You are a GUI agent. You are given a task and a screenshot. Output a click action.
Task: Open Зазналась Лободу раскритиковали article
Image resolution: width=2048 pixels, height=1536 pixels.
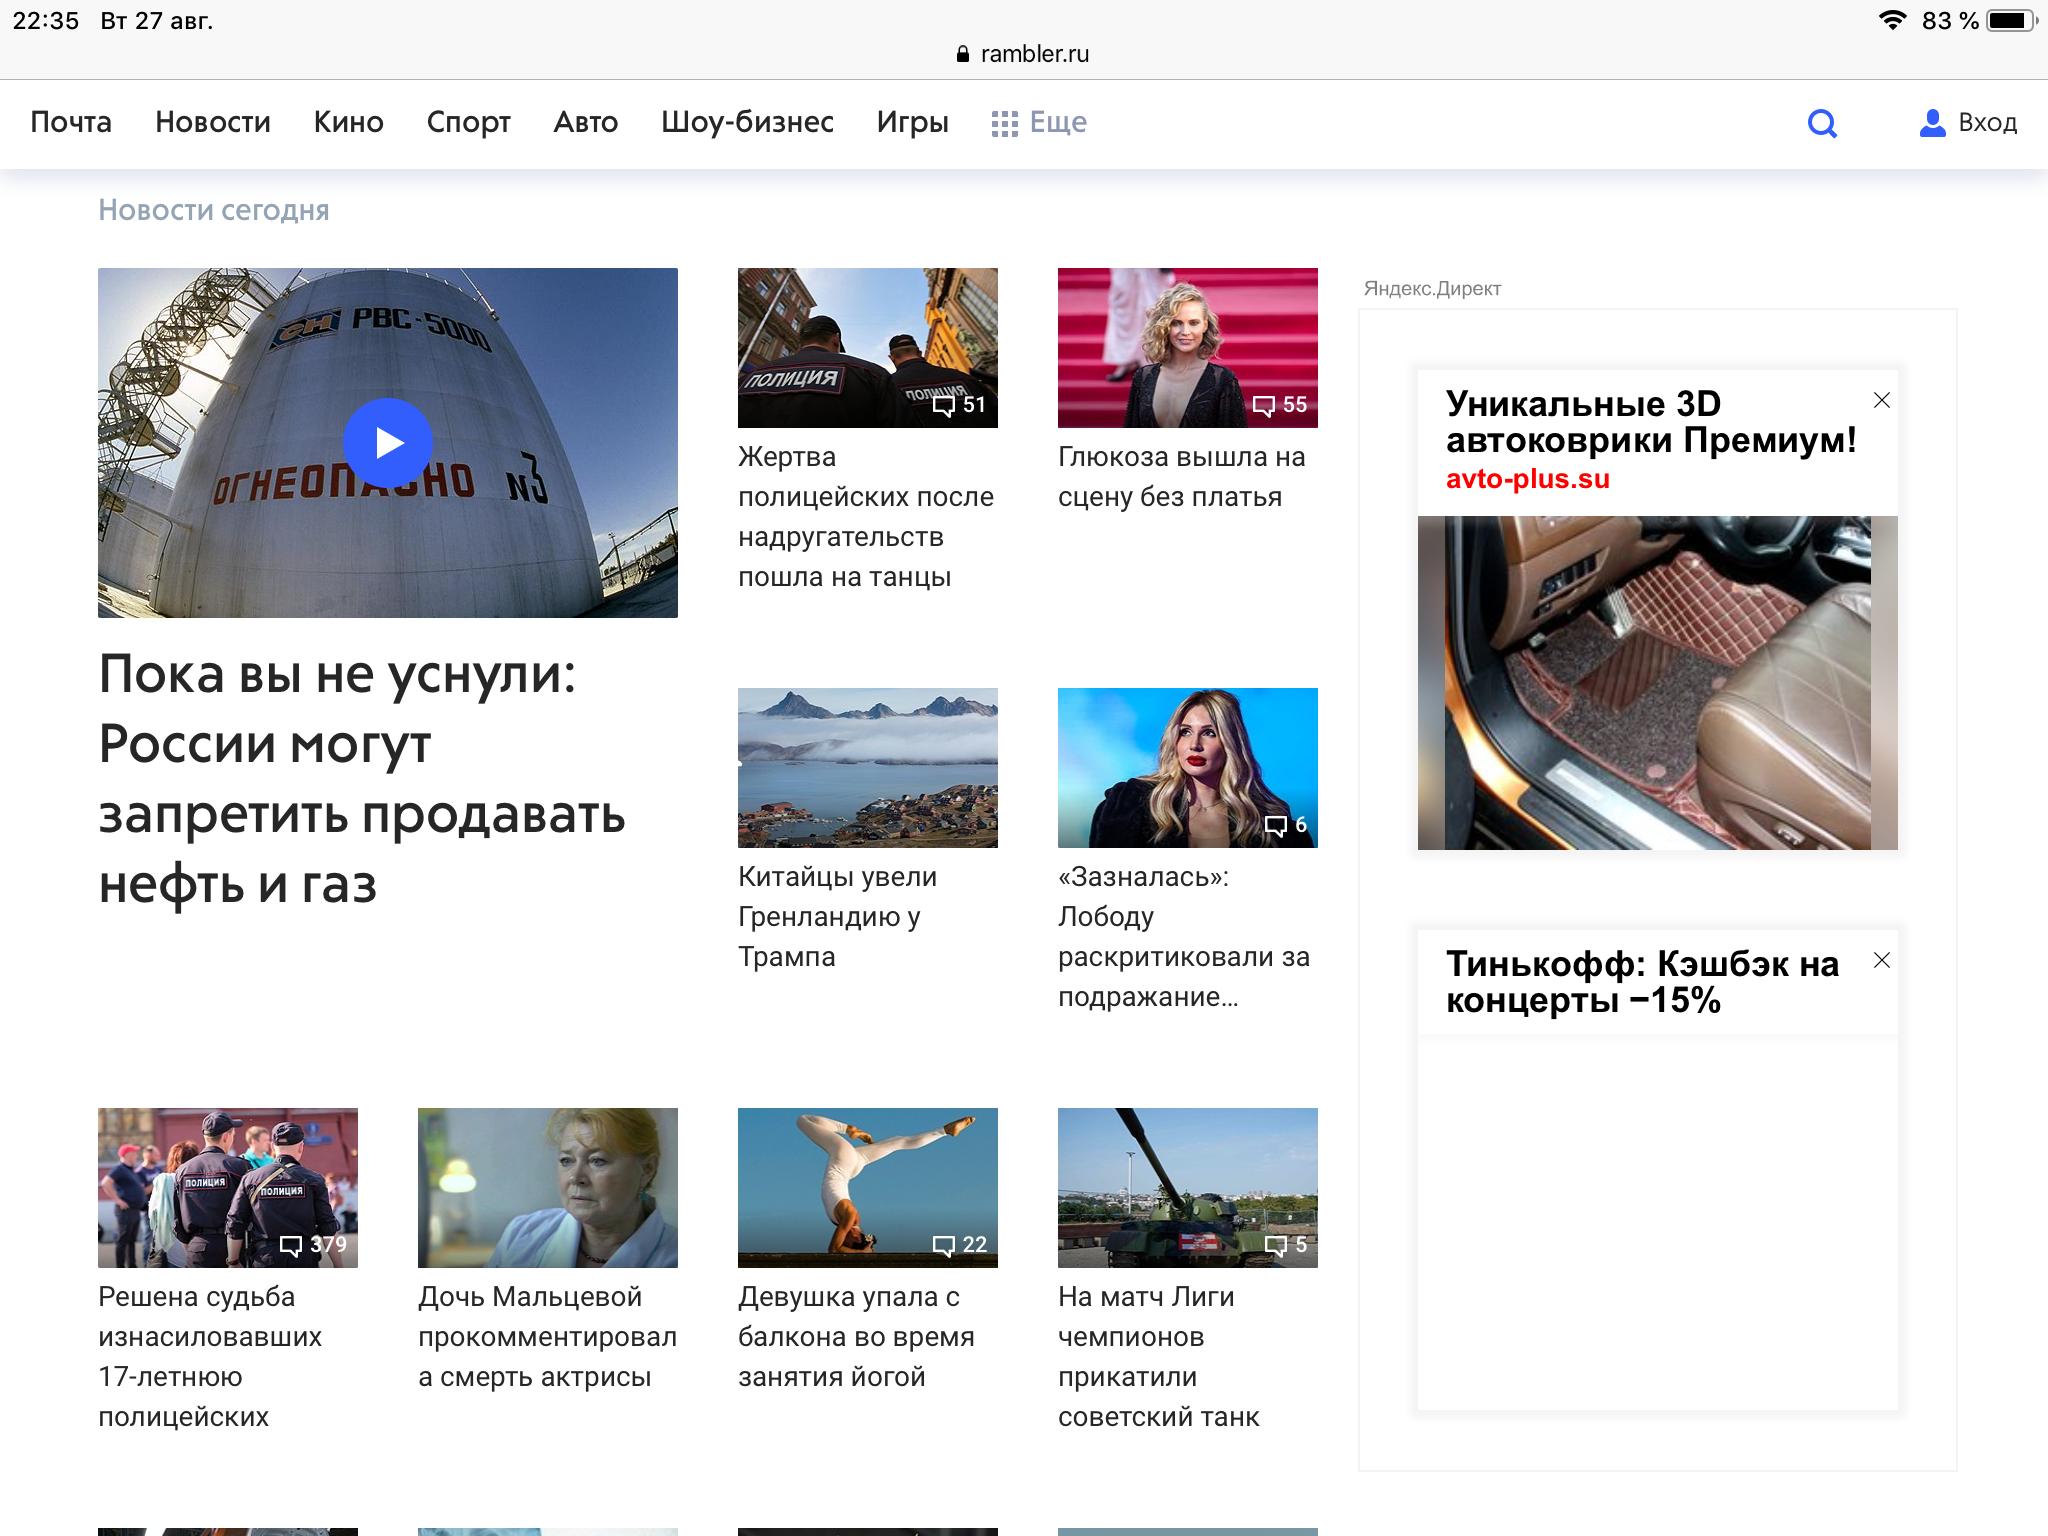(1184, 937)
